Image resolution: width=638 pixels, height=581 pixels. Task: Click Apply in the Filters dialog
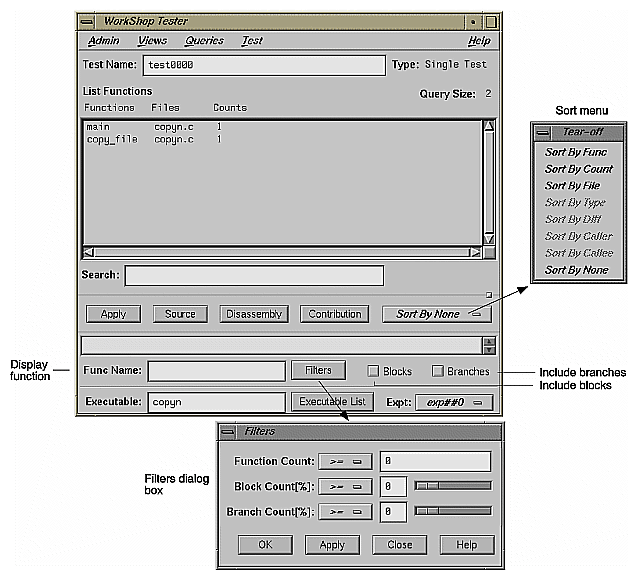tap(332, 545)
